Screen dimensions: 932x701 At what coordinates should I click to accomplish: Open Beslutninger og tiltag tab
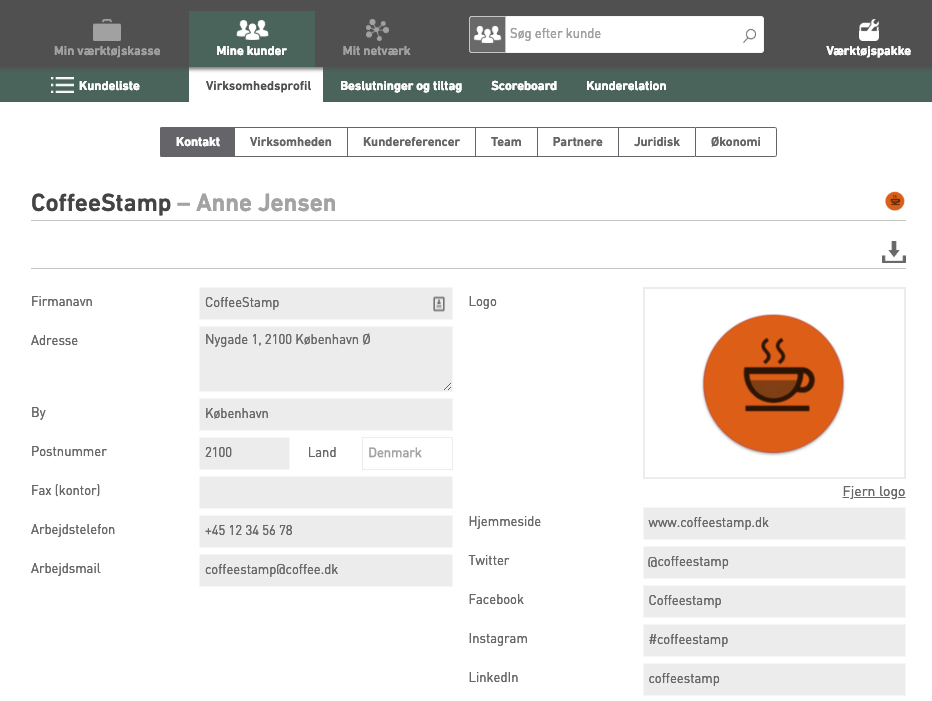point(401,86)
